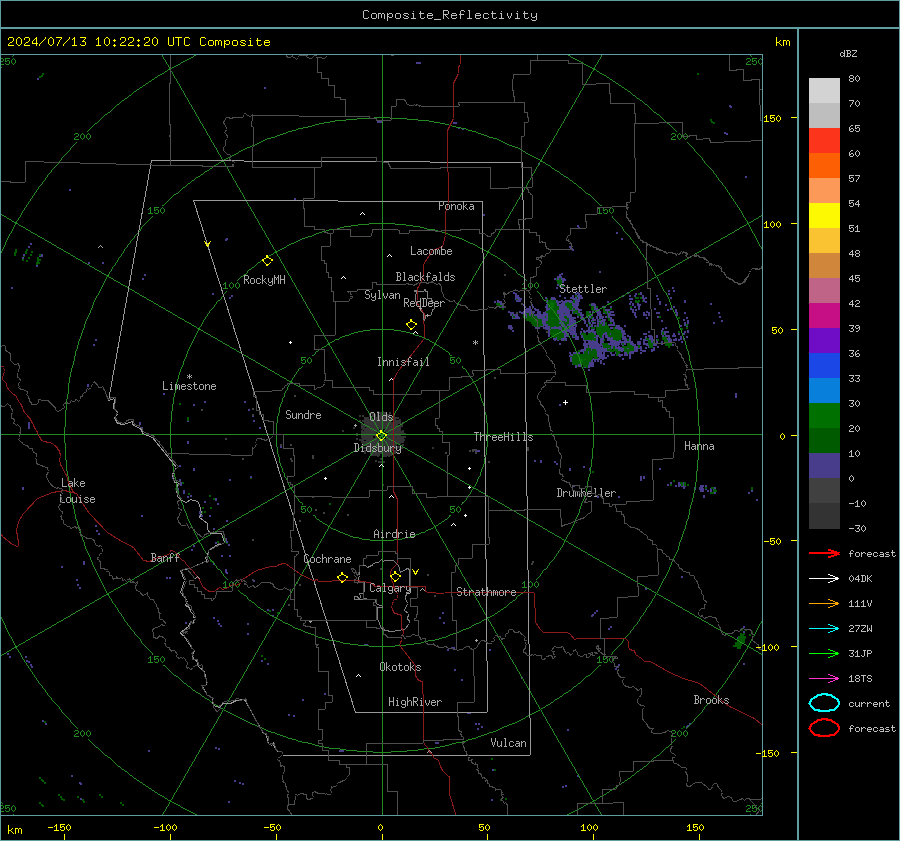Viewport: 900px width, 841px height.
Task: Click the red 60–65 dBZ color swatch
Action: coord(824,141)
